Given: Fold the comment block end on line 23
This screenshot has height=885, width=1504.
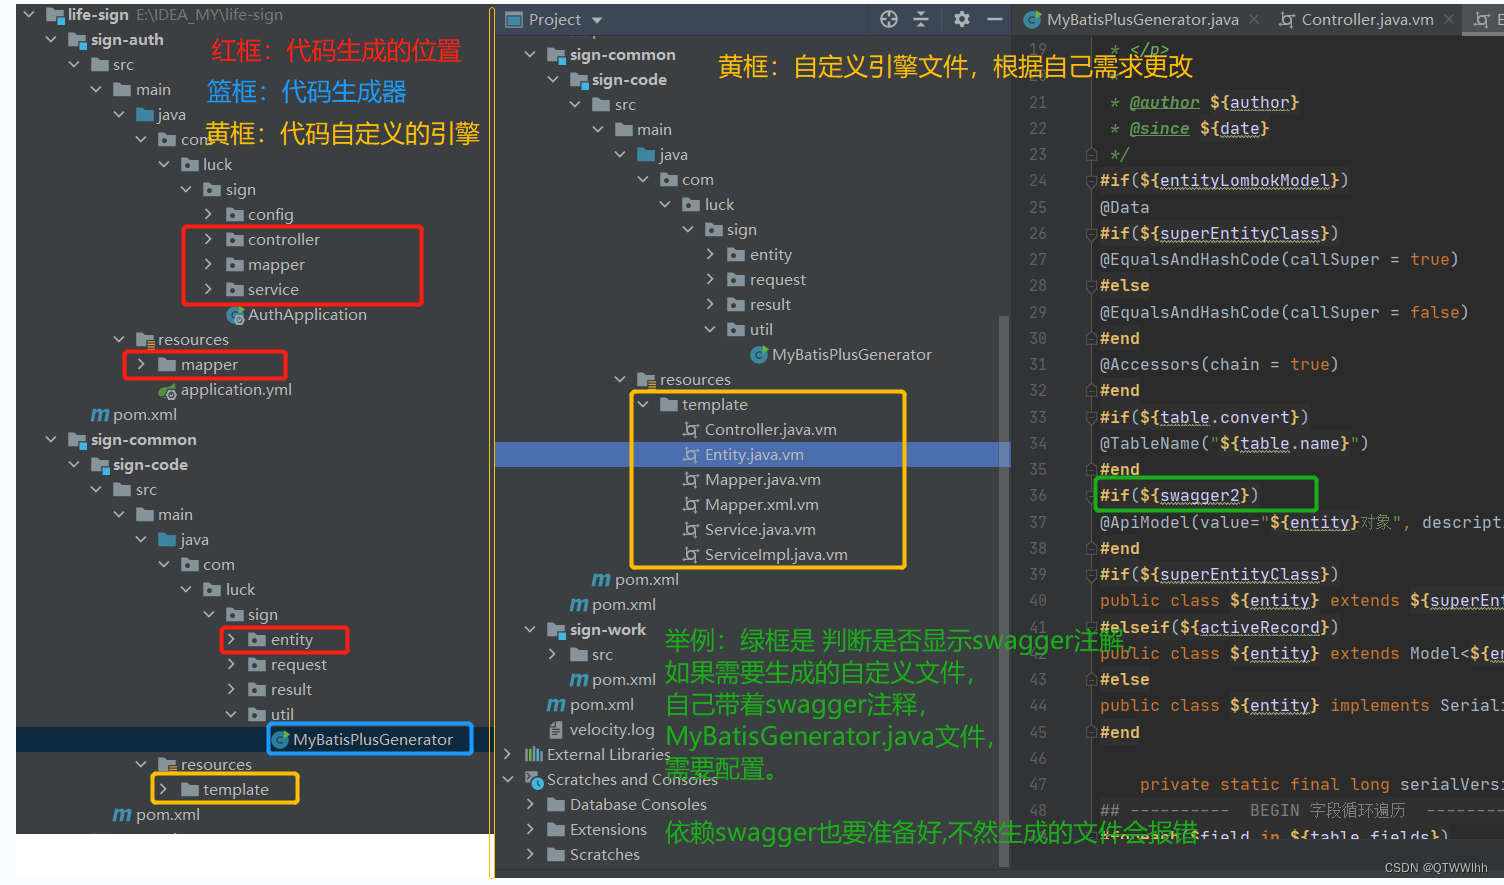Looking at the screenshot, I should point(1091,155).
